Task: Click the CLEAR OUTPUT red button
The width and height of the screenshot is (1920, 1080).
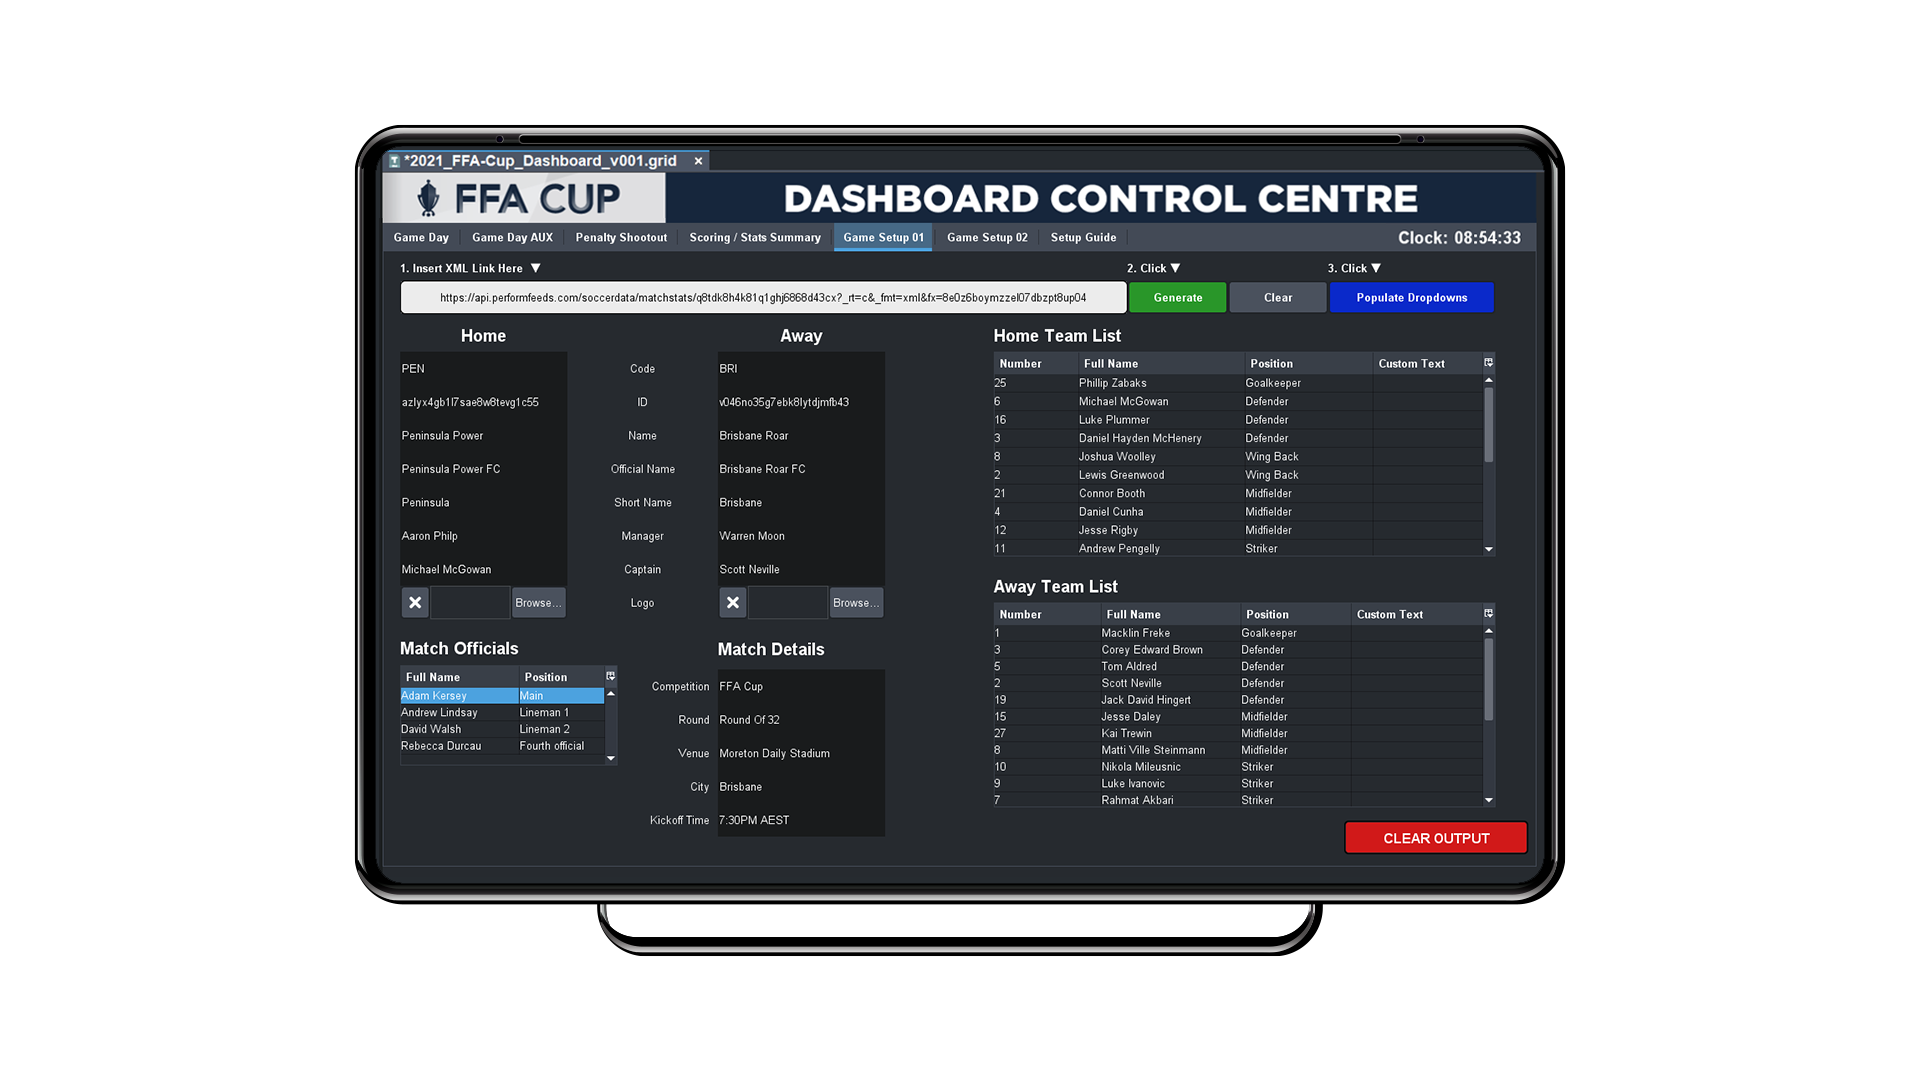Action: (x=1436, y=837)
